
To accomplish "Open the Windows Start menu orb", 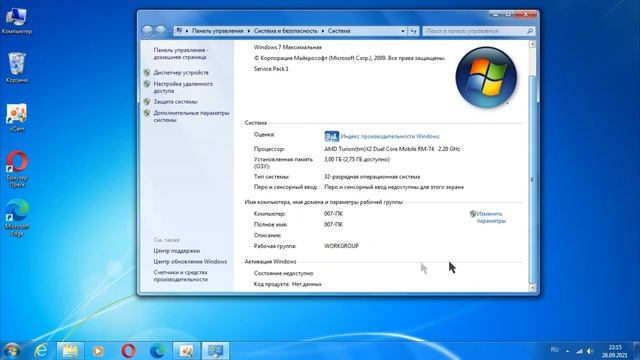I will pyautogui.click(x=12, y=351).
